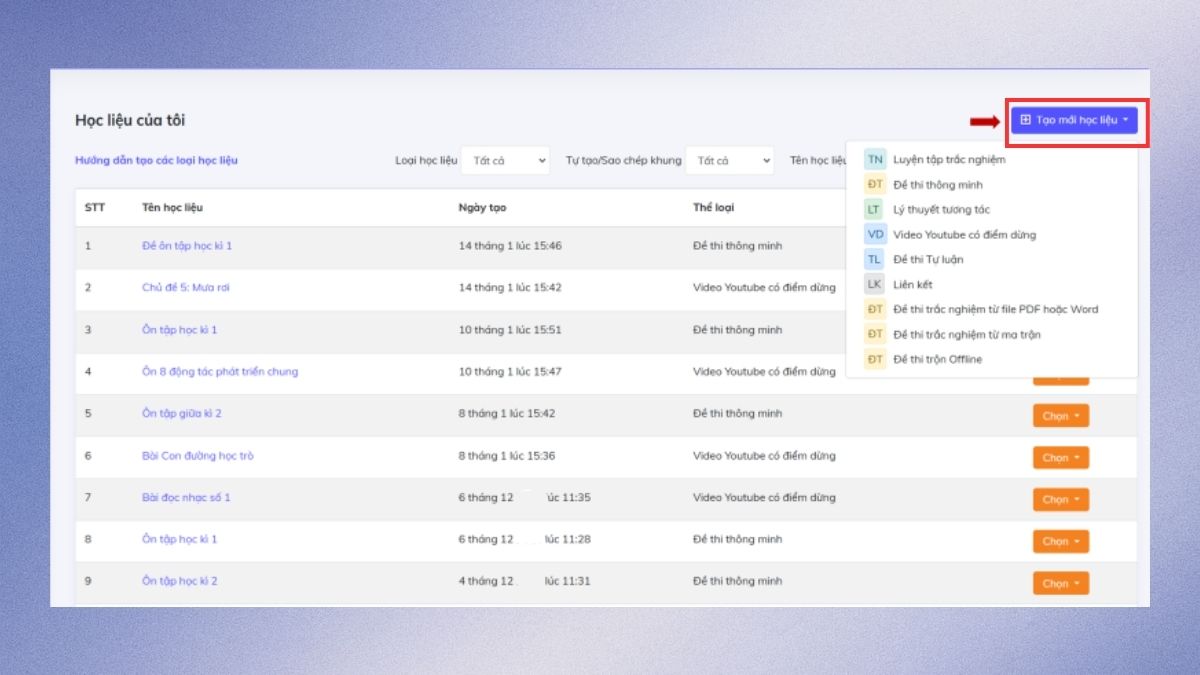1200x675 pixels.
Task: Open Ôn tập học kì 1 in row 3
Action: pyautogui.click(x=180, y=329)
